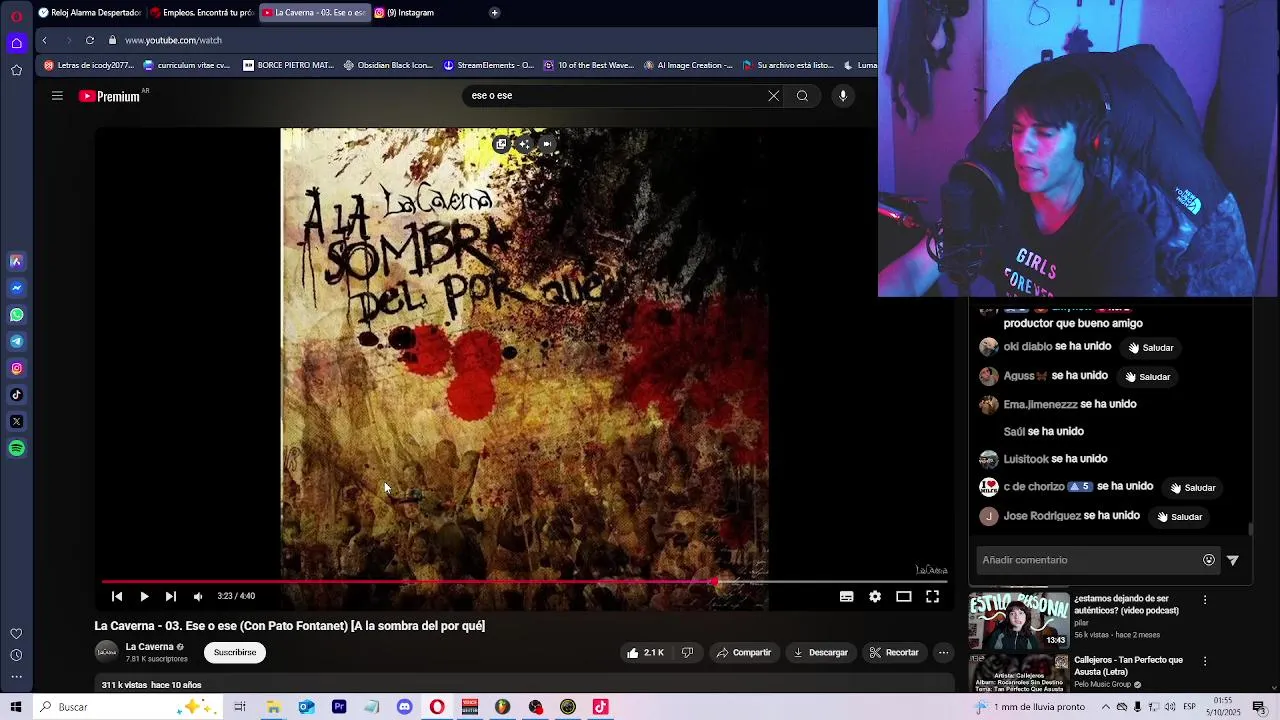Download the video with Descargar

tap(821, 652)
